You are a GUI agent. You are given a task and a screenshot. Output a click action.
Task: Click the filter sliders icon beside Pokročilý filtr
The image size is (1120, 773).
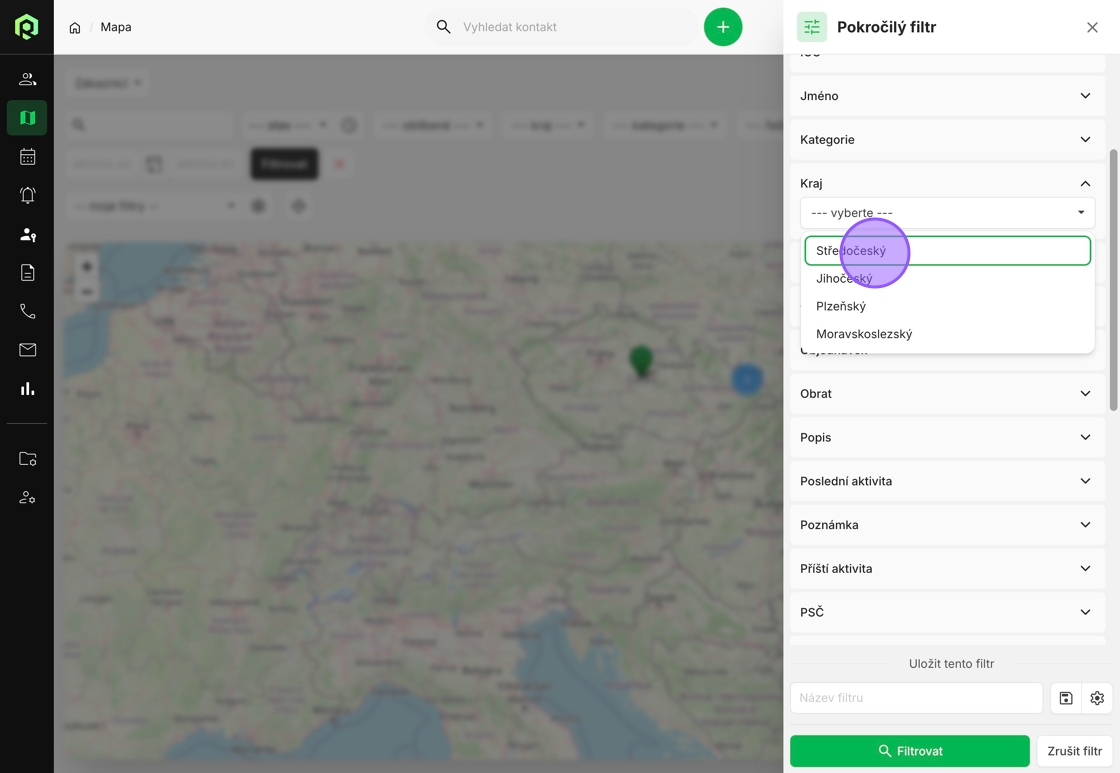pyautogui.click(x=812, y=27)
